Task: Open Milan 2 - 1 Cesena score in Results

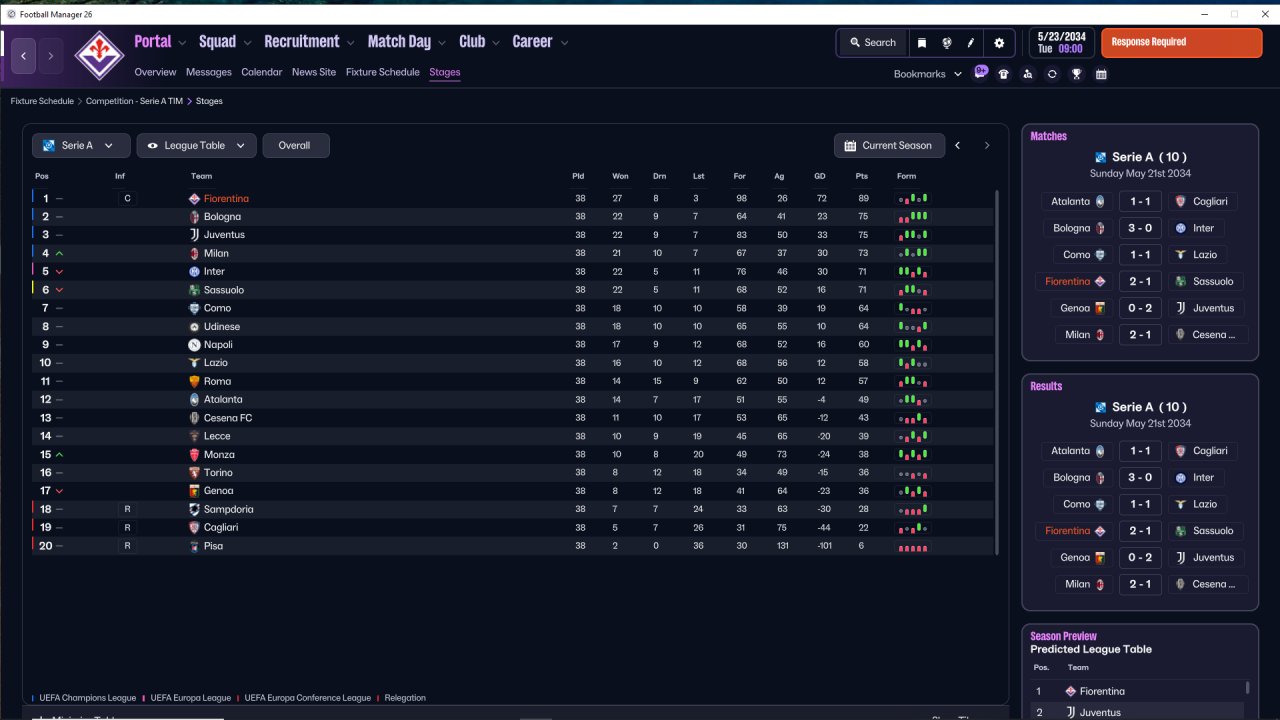Action: click(x=1140, y=584)
